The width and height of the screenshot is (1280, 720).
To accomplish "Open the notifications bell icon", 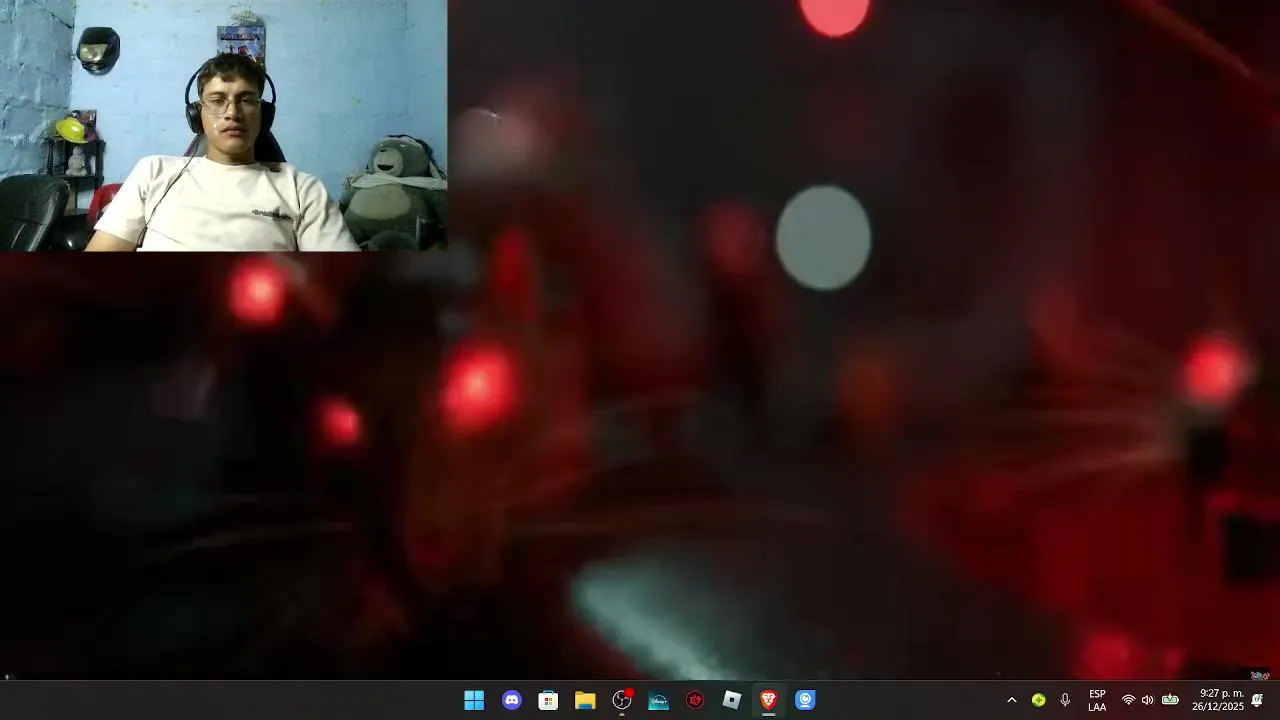I will click(1257, 700).
